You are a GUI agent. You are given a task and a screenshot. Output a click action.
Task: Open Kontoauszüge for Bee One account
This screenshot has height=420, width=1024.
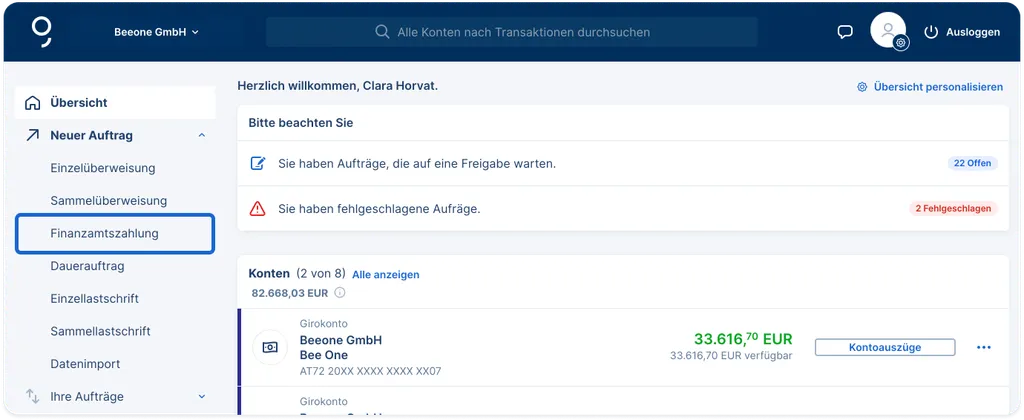coord(885,347)
